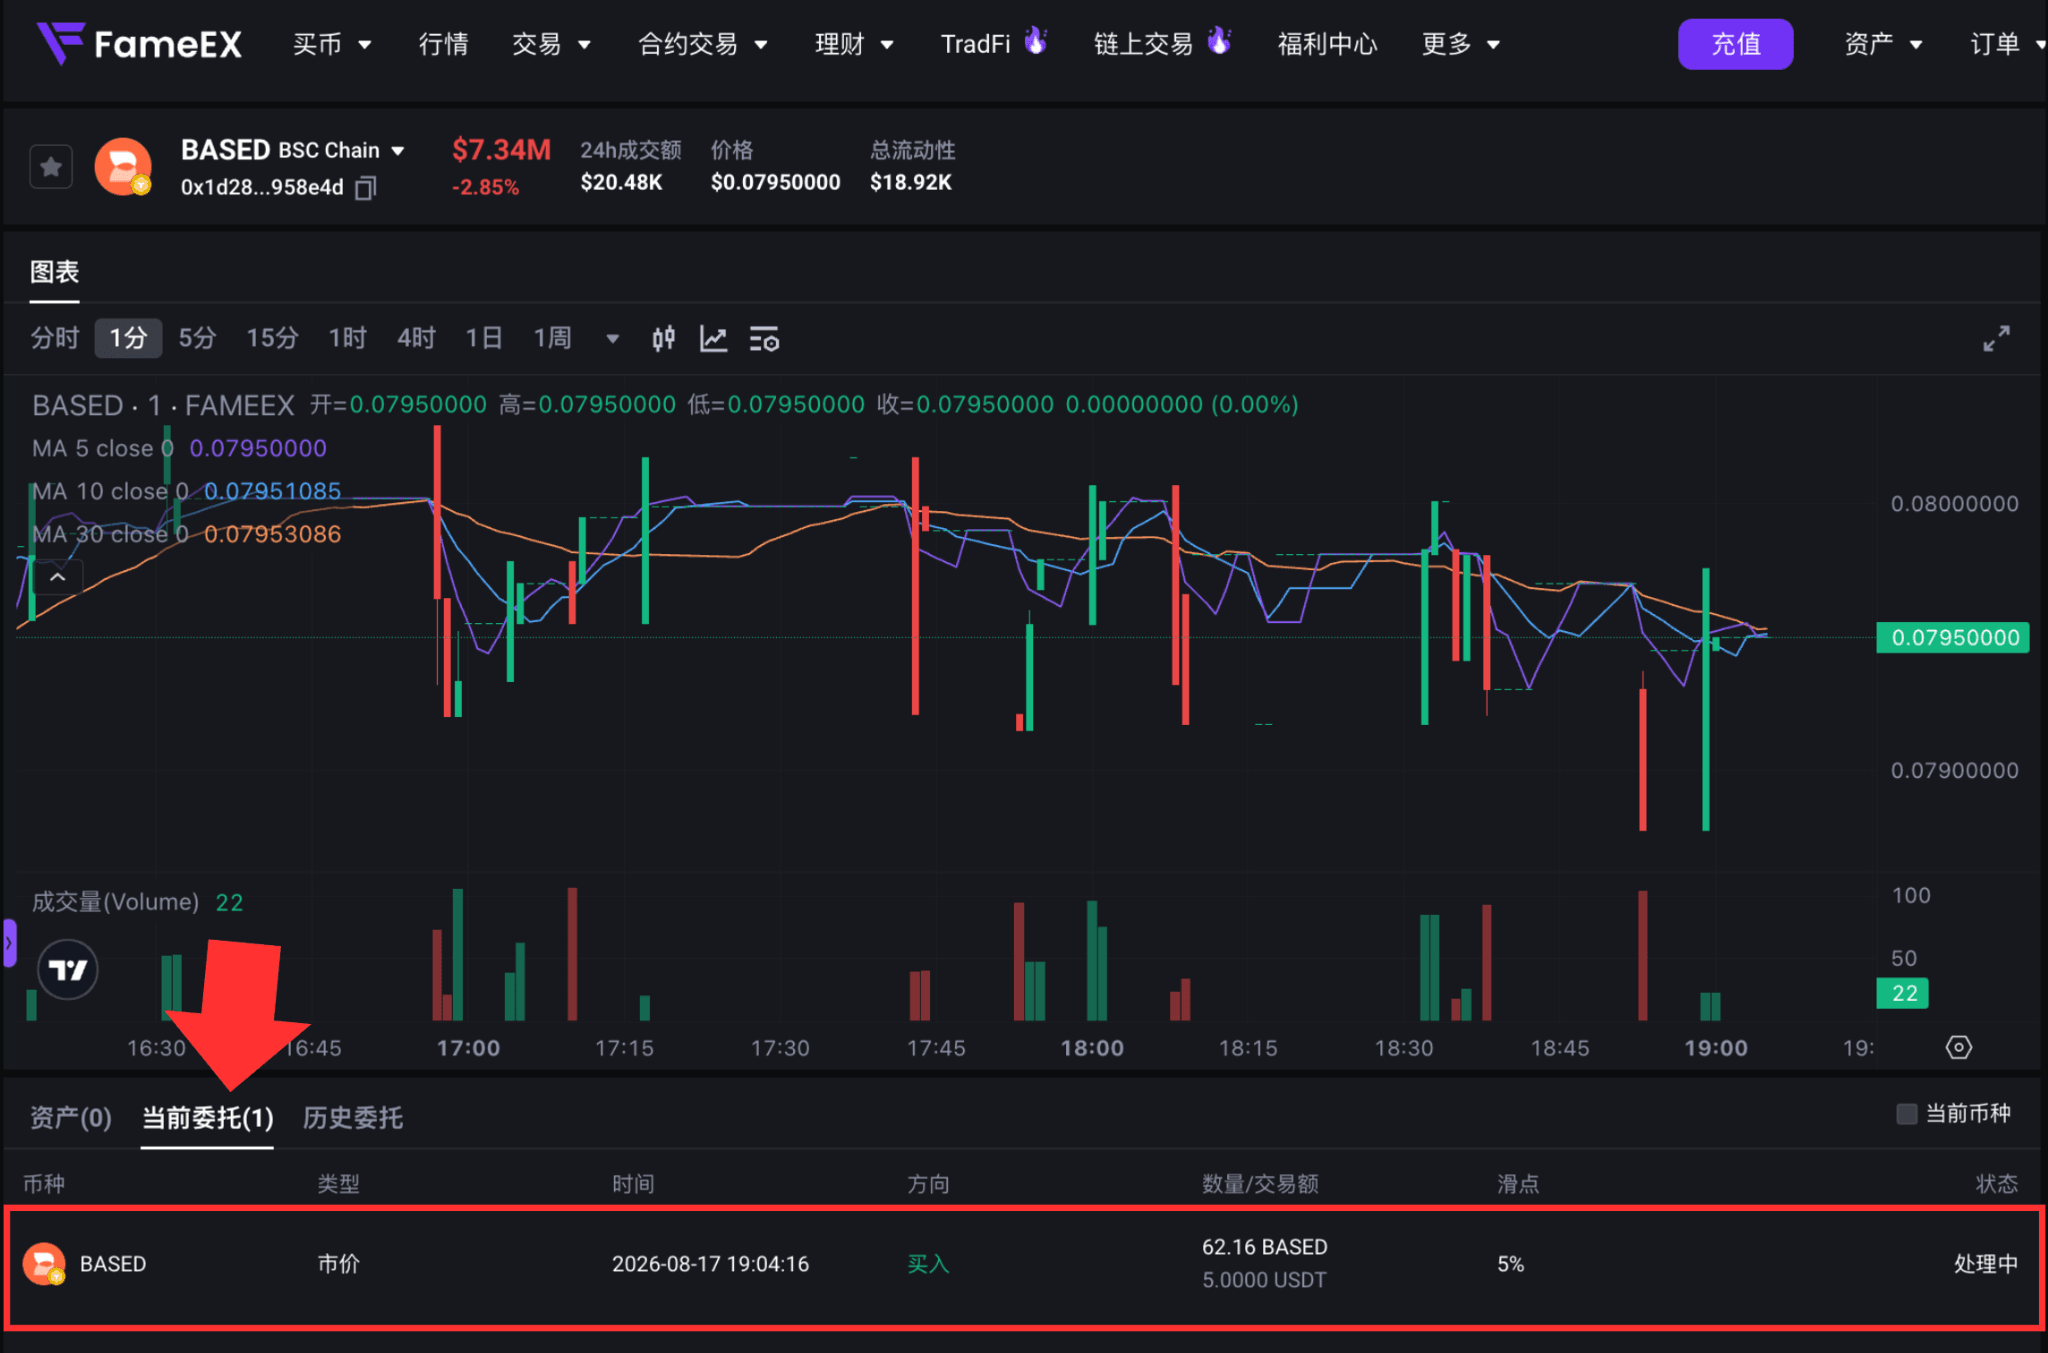
Task: Select the 1时 chart interval
Action: coord(347,339)
